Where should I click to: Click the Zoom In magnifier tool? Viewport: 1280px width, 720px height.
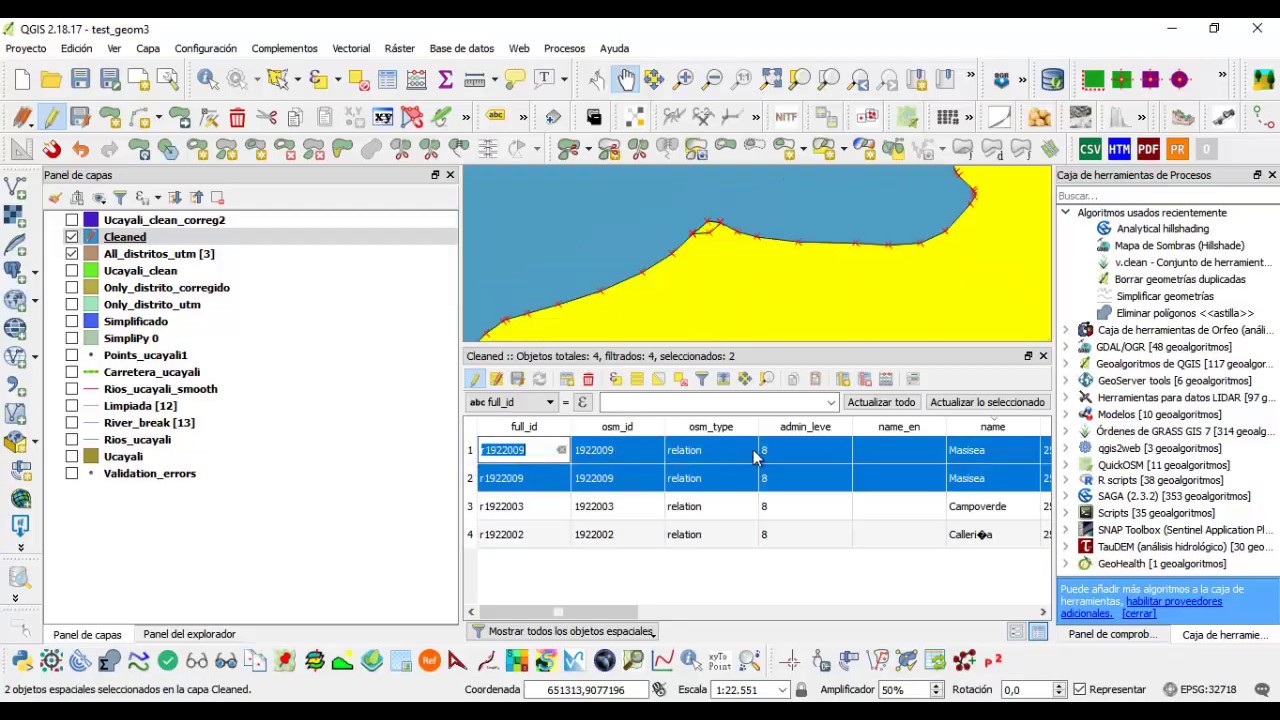tap(684, 79)
